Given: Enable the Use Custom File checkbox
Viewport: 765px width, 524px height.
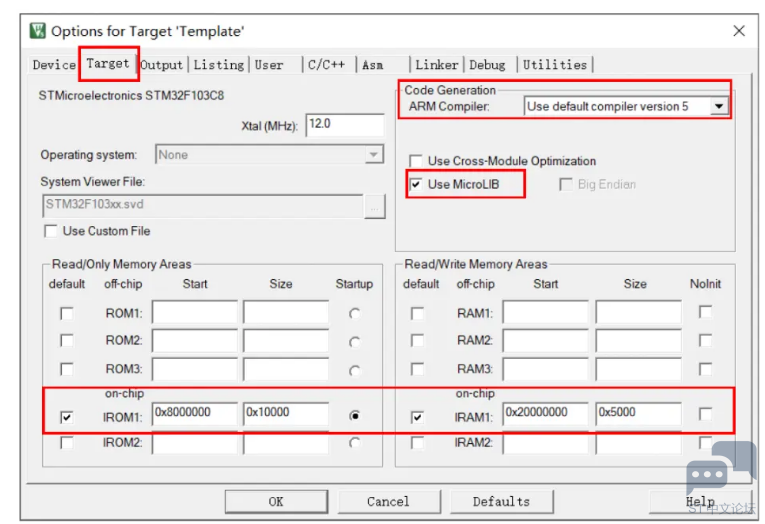Looking at the screenshot, I should click(50, 231).
